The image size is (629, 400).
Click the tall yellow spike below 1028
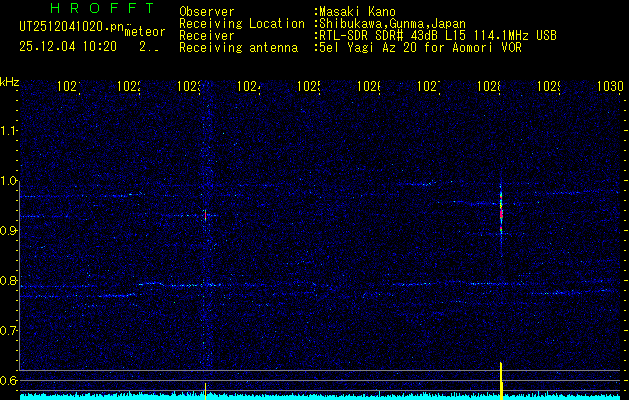(x=501, y=381)
